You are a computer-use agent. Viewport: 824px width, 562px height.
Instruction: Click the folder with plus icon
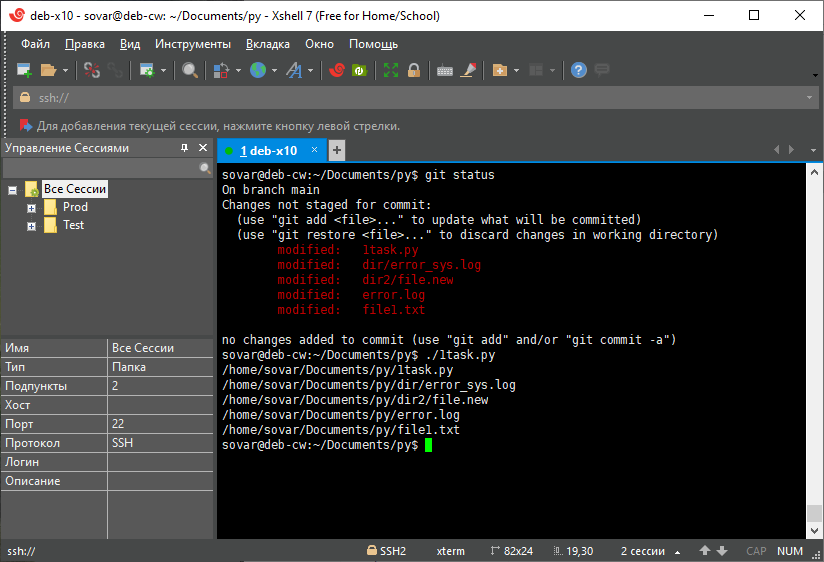[500, 70]
